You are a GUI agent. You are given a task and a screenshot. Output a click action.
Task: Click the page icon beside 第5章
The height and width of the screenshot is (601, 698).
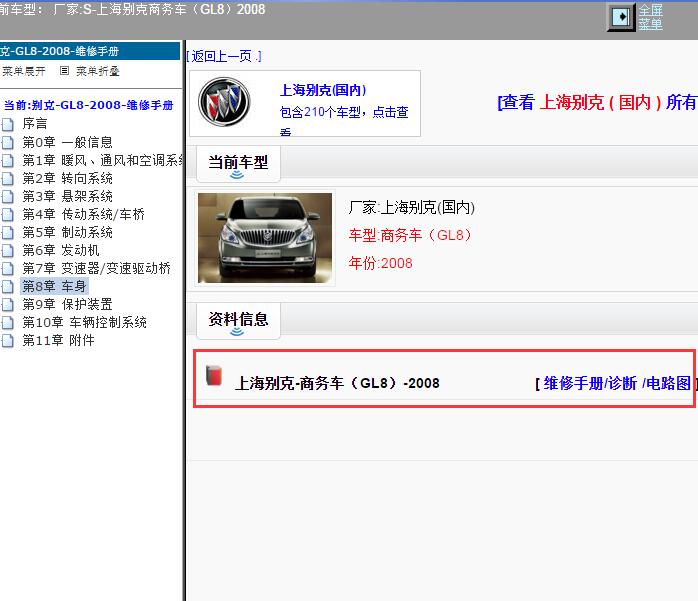coord(8,232)
